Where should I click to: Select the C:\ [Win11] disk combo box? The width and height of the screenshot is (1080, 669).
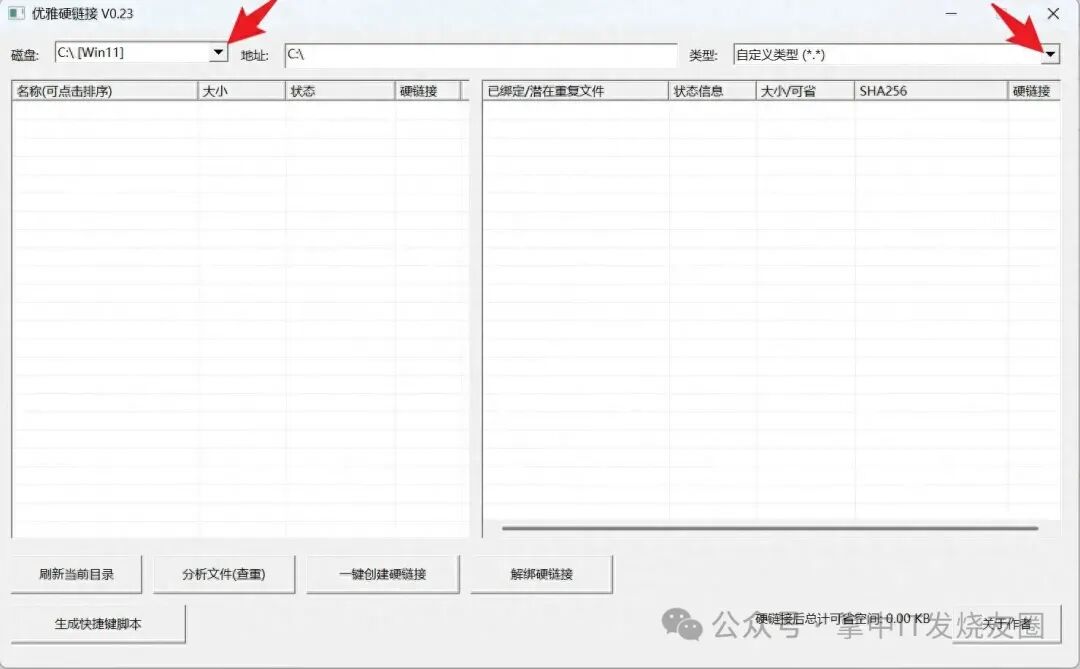131,52
